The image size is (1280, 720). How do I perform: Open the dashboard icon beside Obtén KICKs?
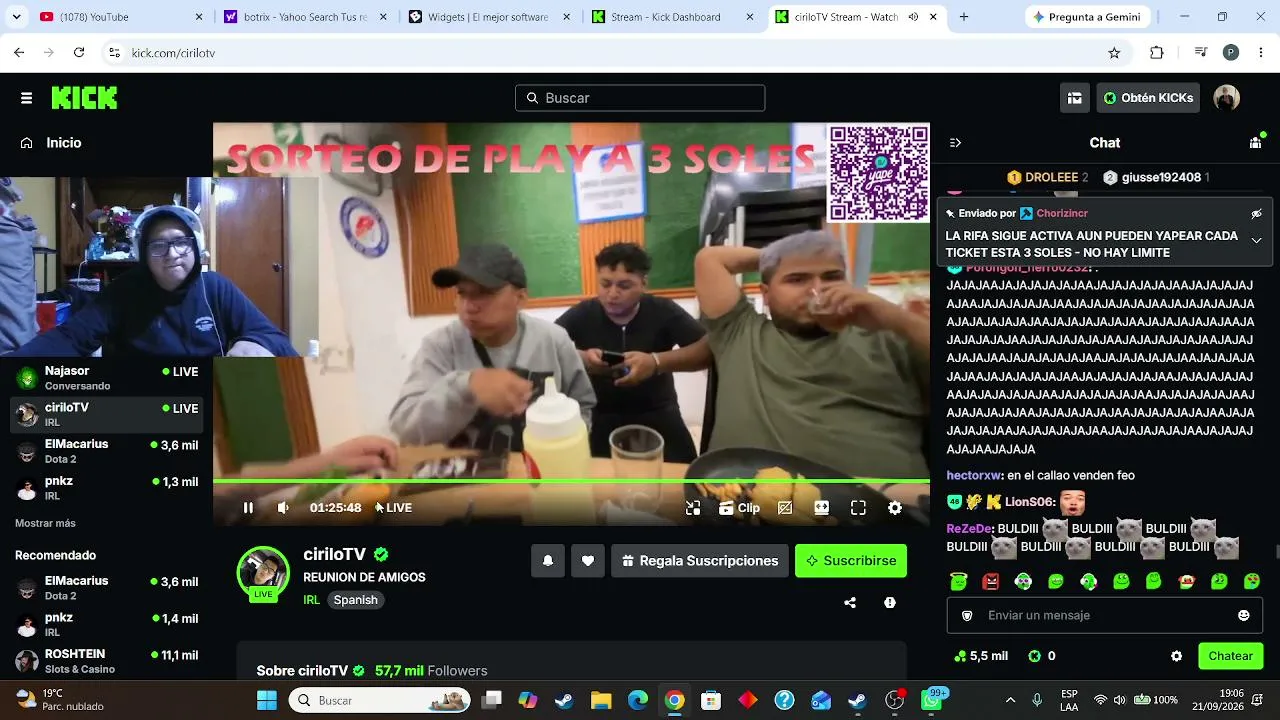tap(1075, 98)
